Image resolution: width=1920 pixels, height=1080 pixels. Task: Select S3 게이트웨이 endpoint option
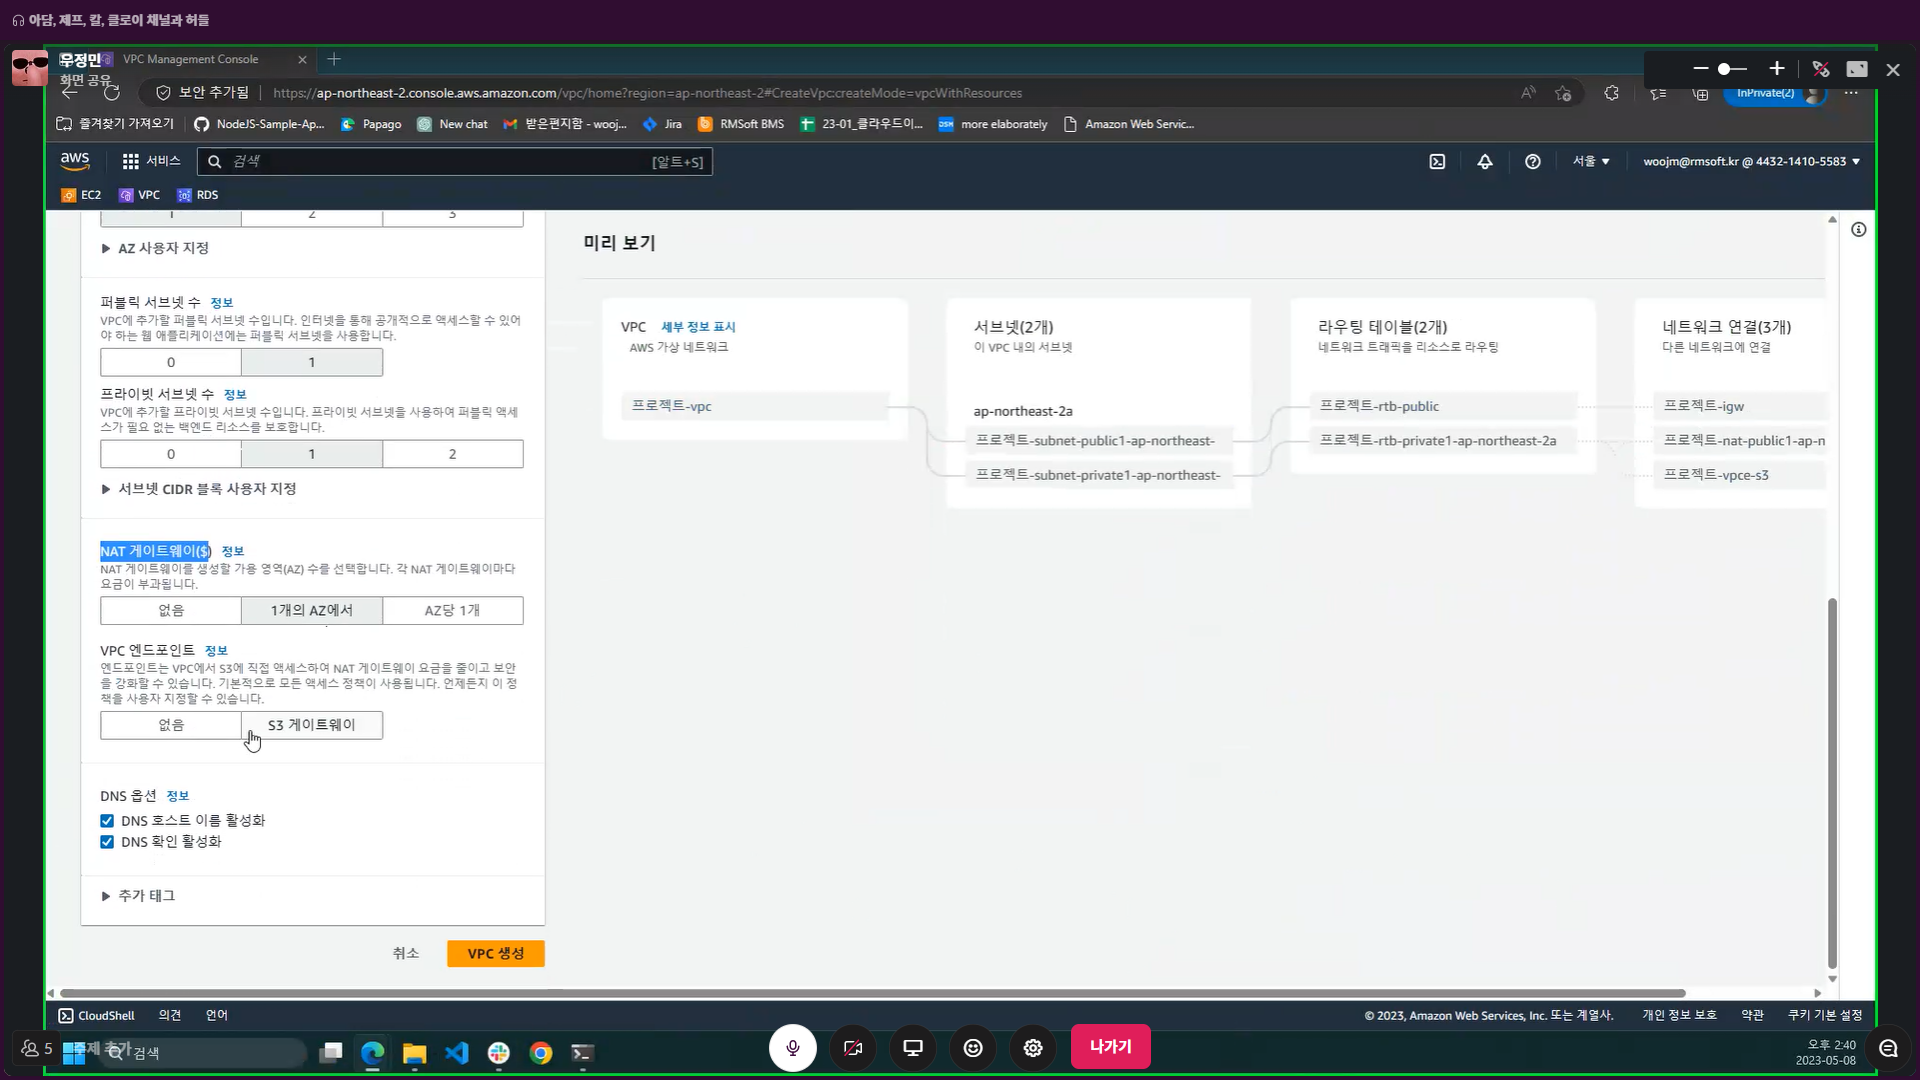click(311, 725)
